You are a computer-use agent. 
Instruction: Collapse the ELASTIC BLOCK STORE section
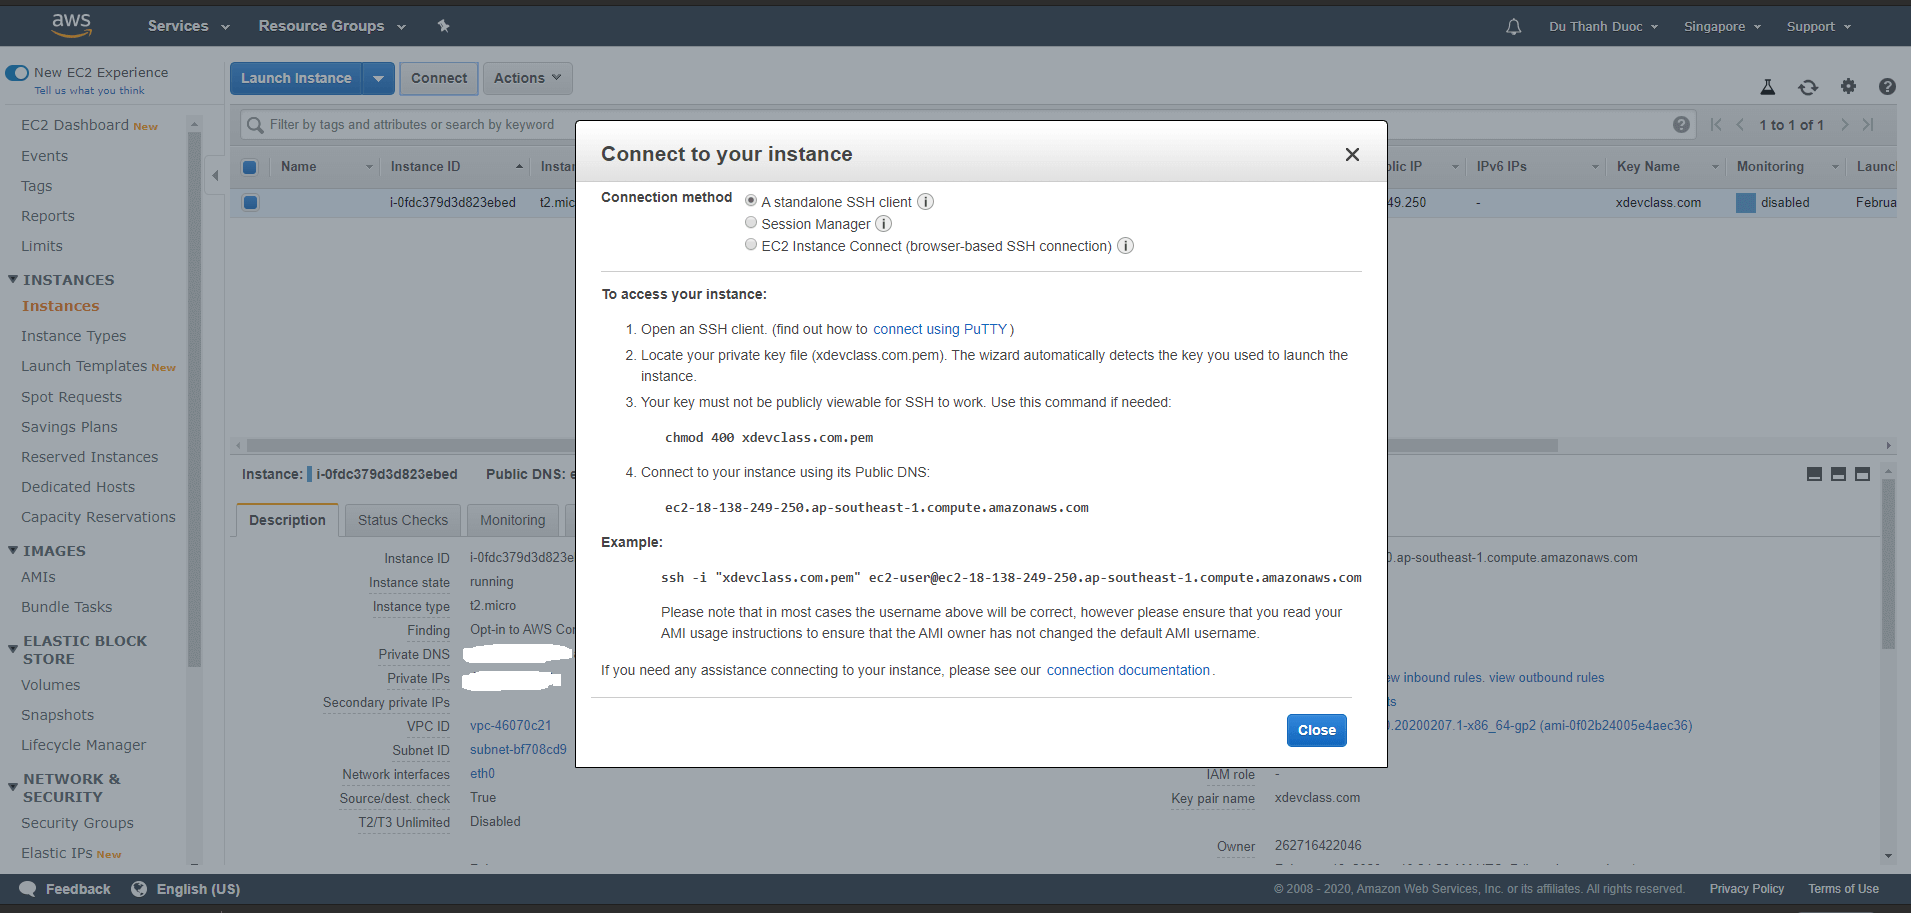13,649
